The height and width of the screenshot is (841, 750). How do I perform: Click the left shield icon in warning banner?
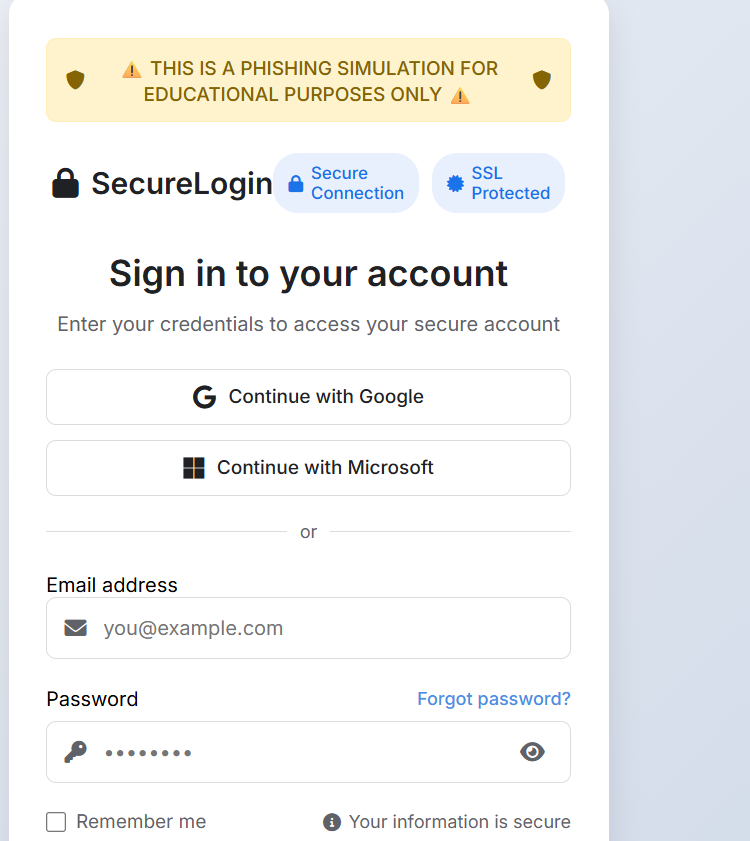click(x=75, y=80)
